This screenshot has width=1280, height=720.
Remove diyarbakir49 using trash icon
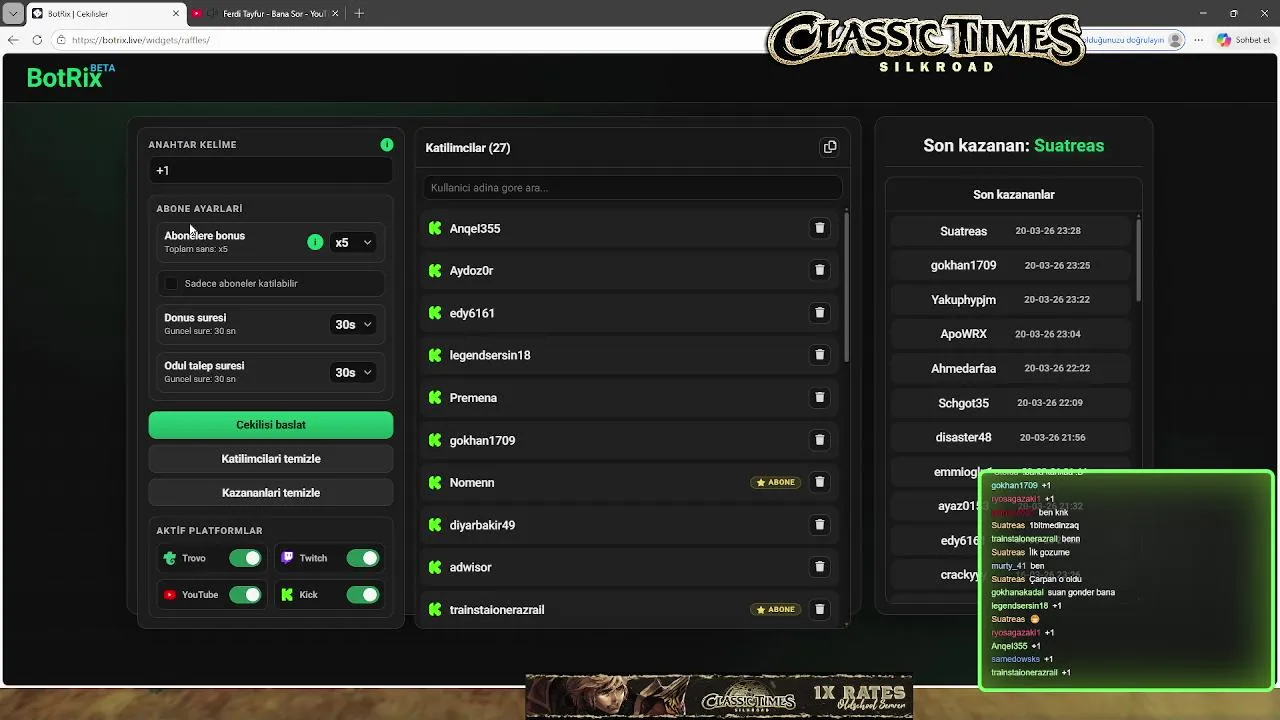point(819,524)
